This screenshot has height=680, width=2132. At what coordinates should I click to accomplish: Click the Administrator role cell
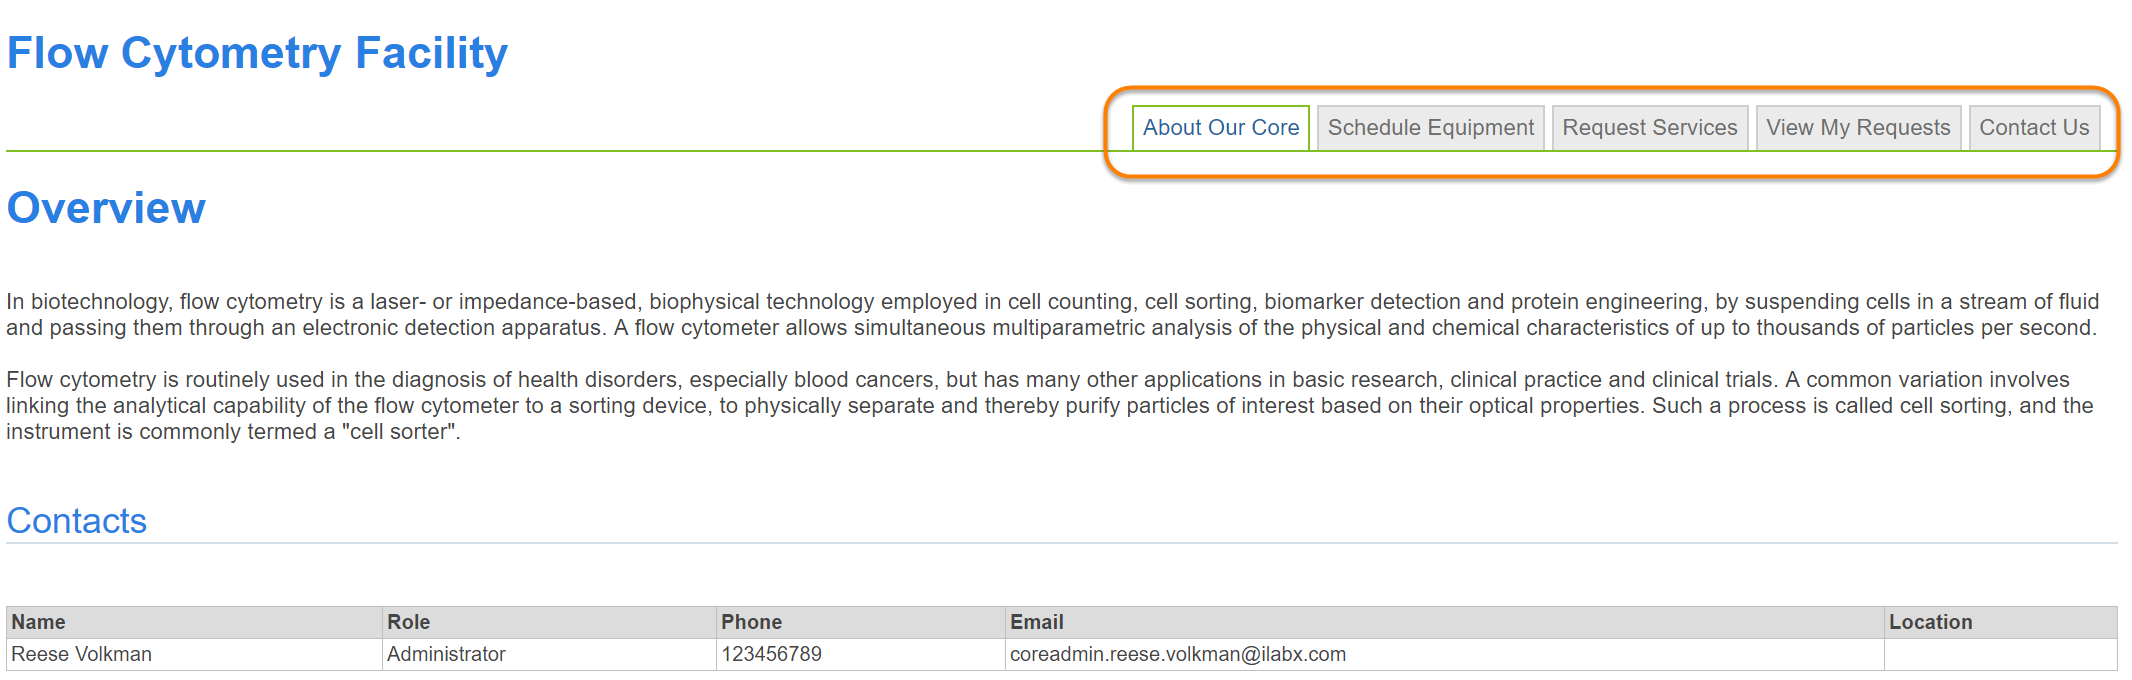click(446, 654)
